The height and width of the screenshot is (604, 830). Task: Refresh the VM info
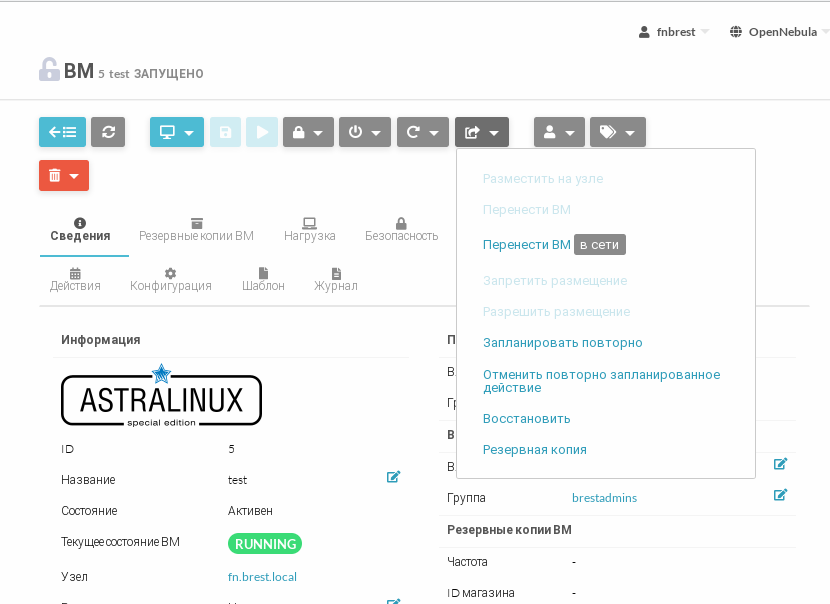pyautogui.click(x=108, y=132)
